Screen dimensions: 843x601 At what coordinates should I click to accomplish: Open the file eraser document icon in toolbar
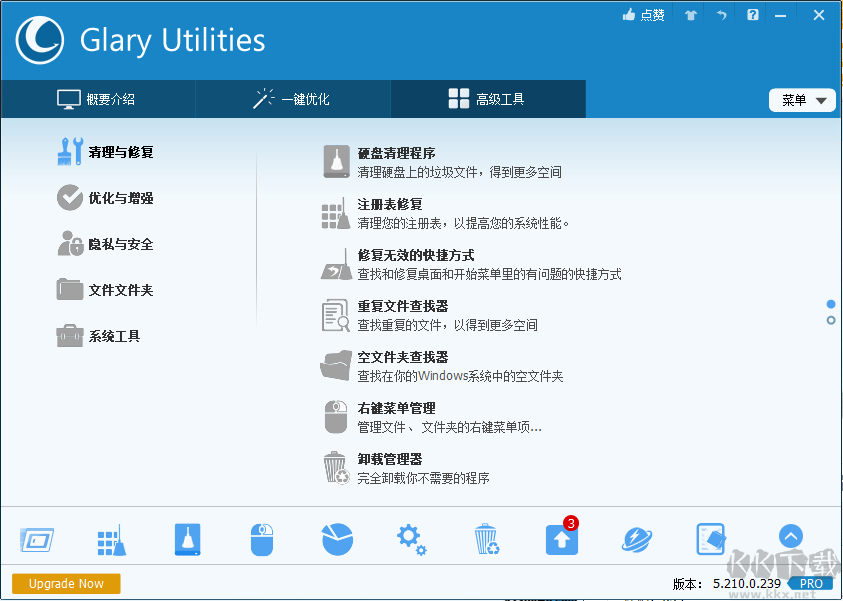[x=711, y=539]
